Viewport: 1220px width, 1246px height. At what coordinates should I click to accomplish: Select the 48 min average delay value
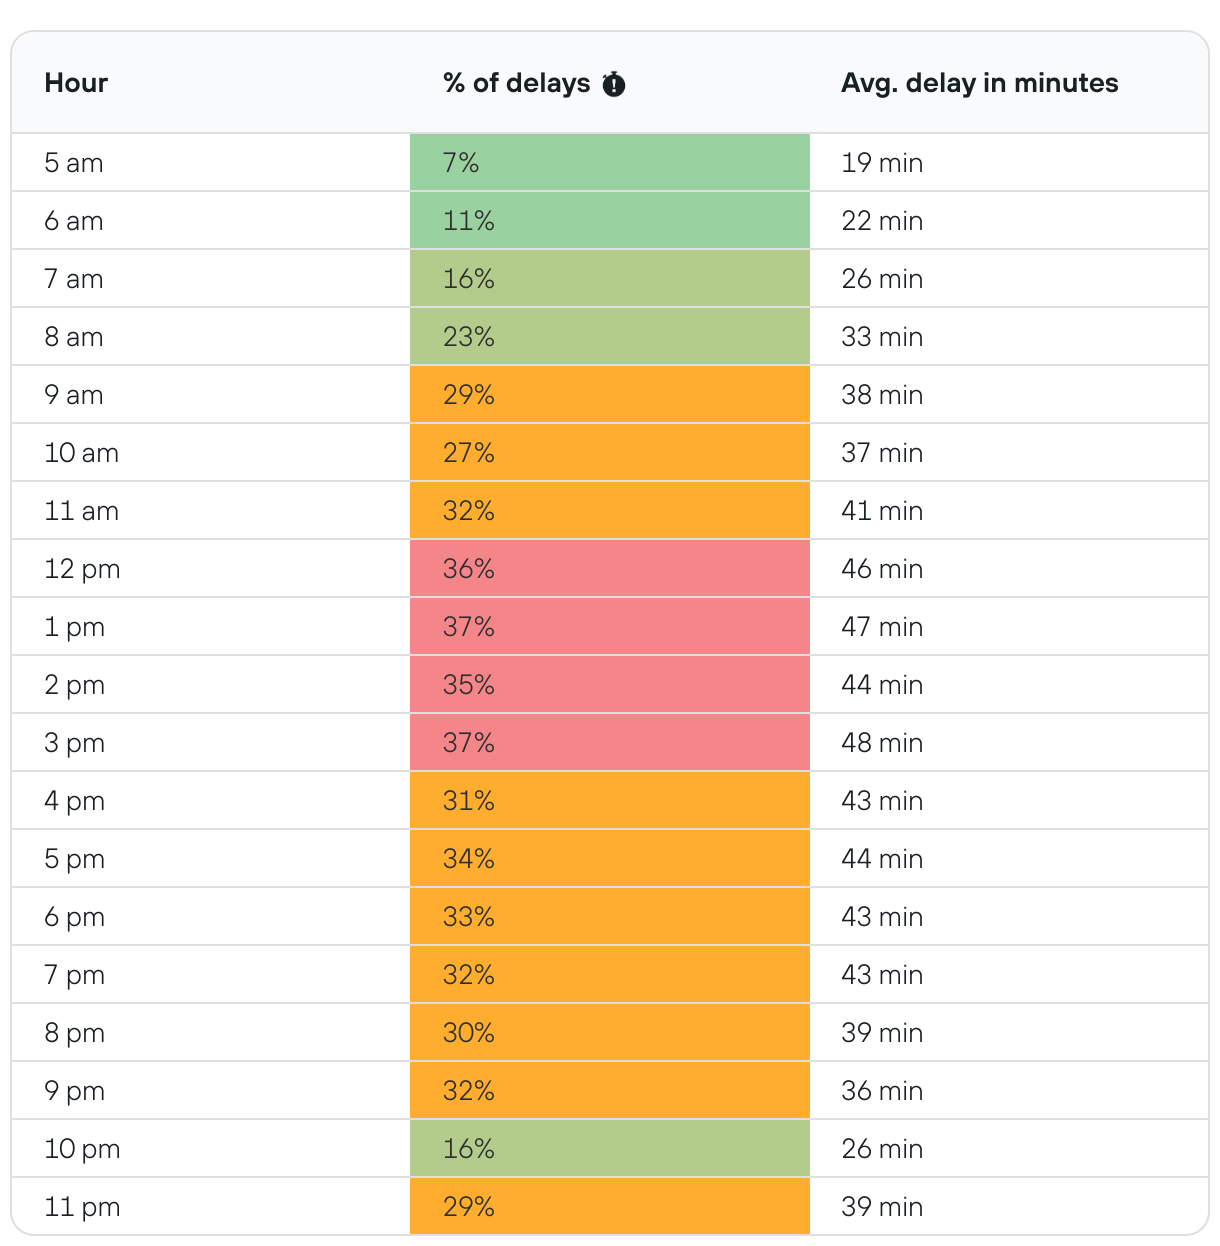tap(882, 743)
